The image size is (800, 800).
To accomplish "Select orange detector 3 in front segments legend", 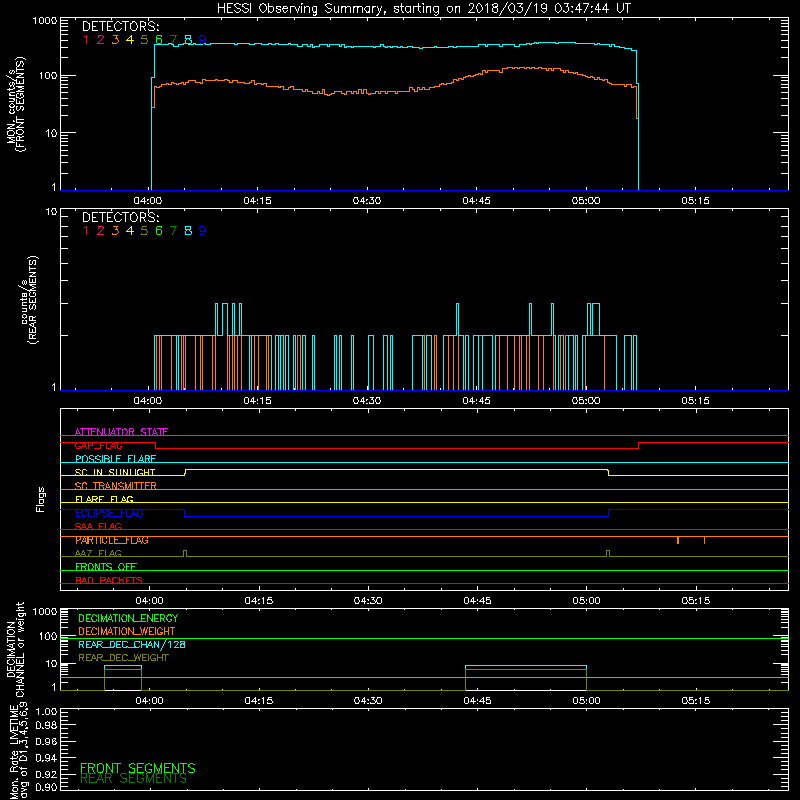I will (x=115, y=40).
